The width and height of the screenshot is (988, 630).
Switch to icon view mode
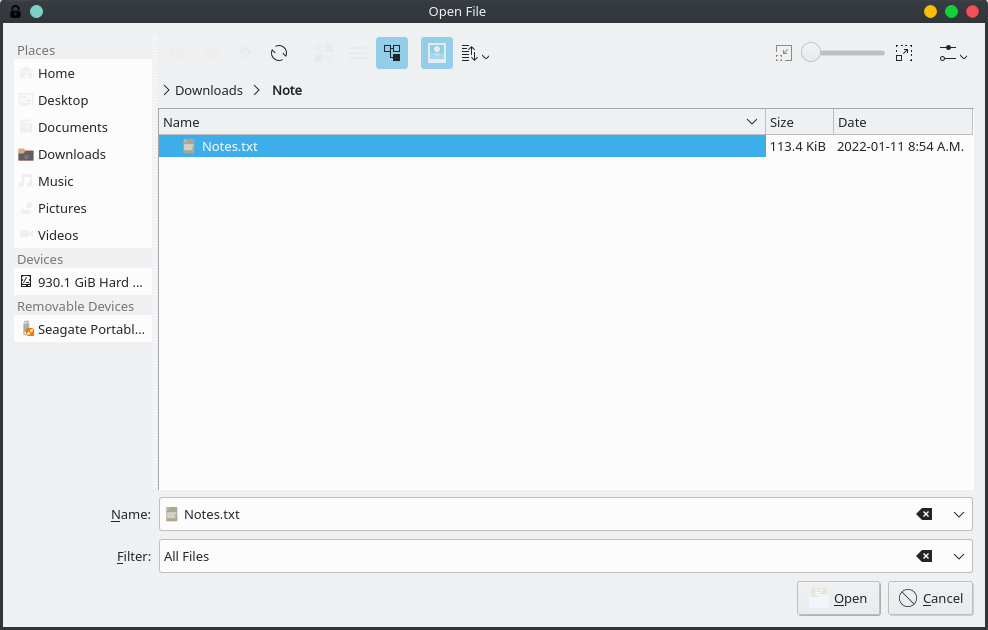322,53
